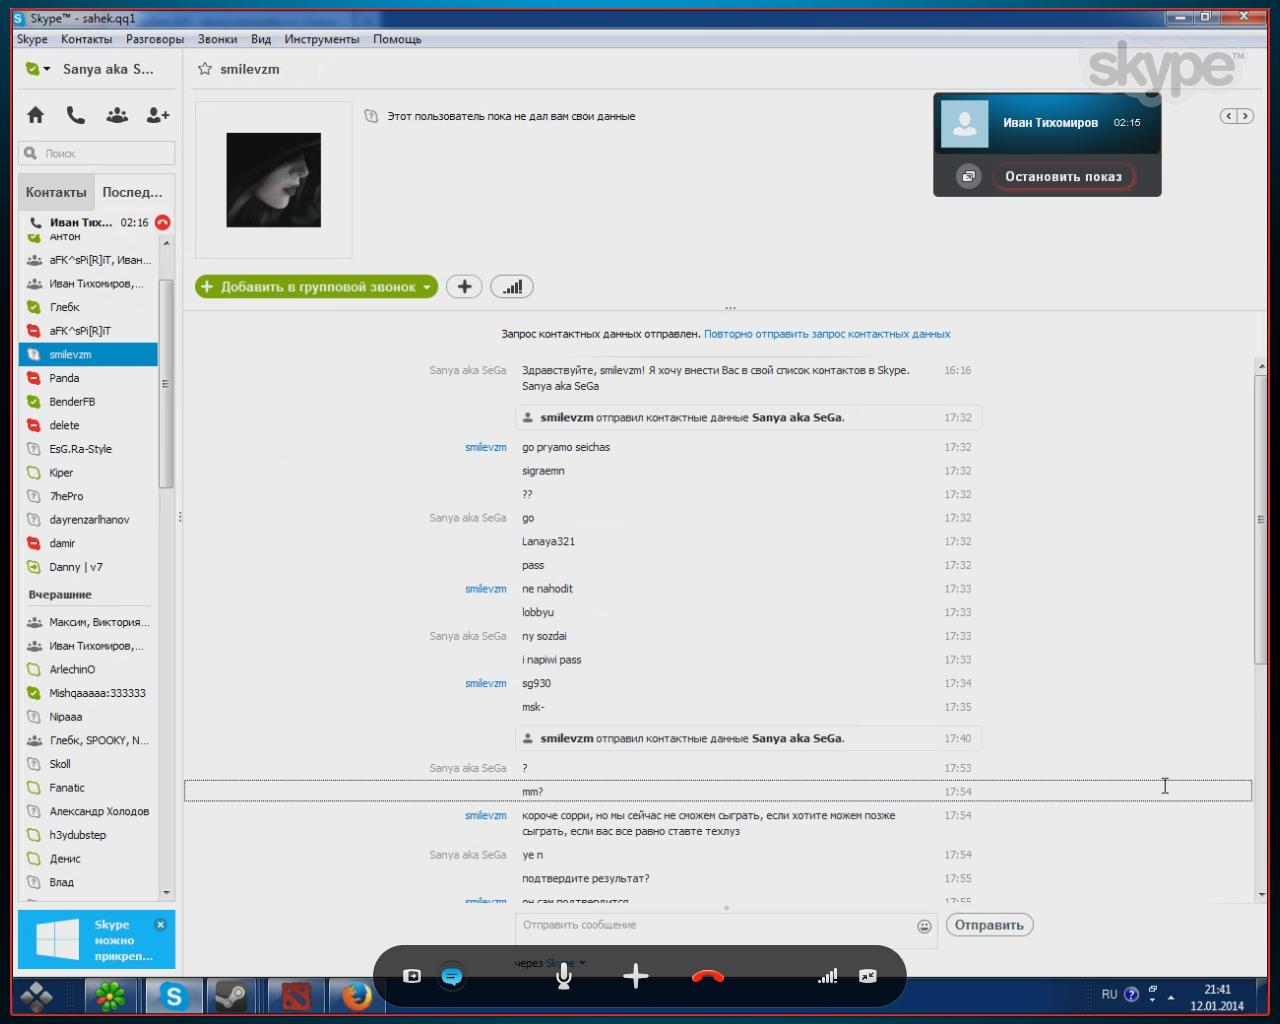Click the chat history scrollbar thumb
The image size is (1280, 1024).
click(x=1261, y=519)
